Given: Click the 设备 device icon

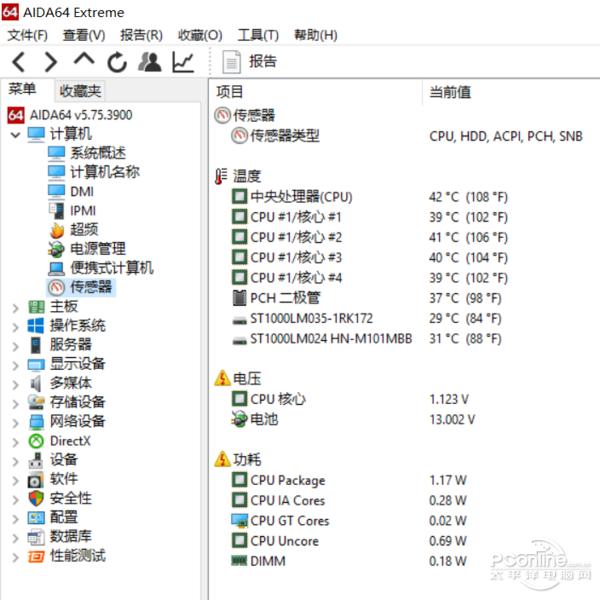Looking at the screenshot, I should 36,460.
